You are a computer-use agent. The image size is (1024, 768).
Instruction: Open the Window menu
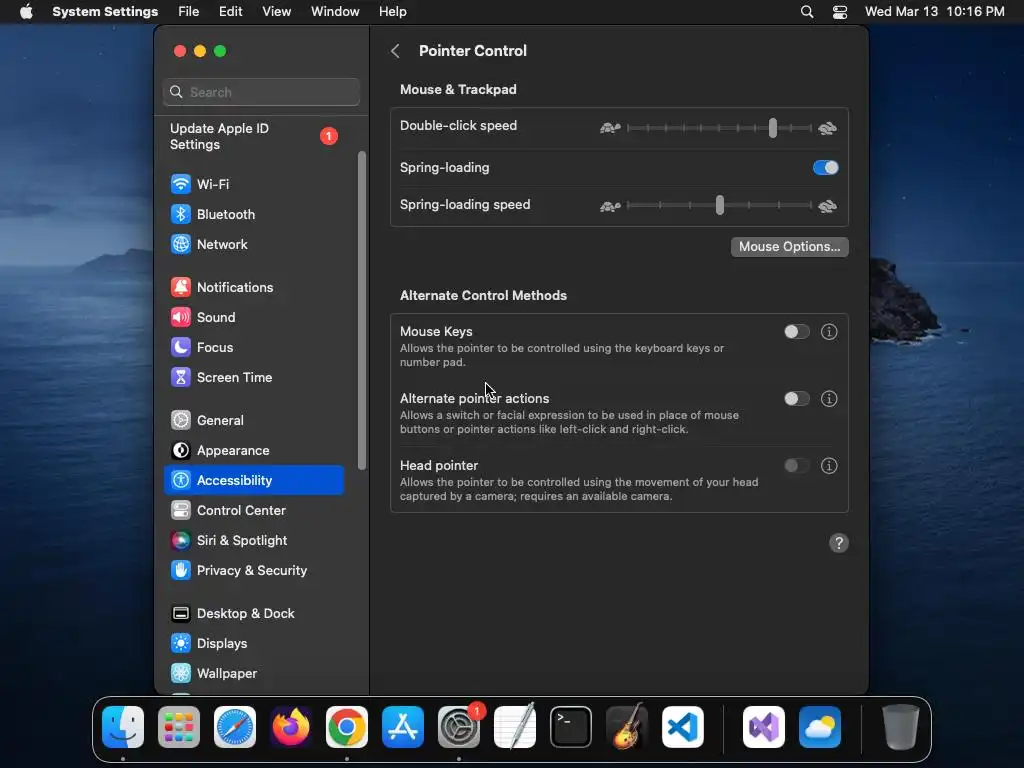(x=335, y=12)
